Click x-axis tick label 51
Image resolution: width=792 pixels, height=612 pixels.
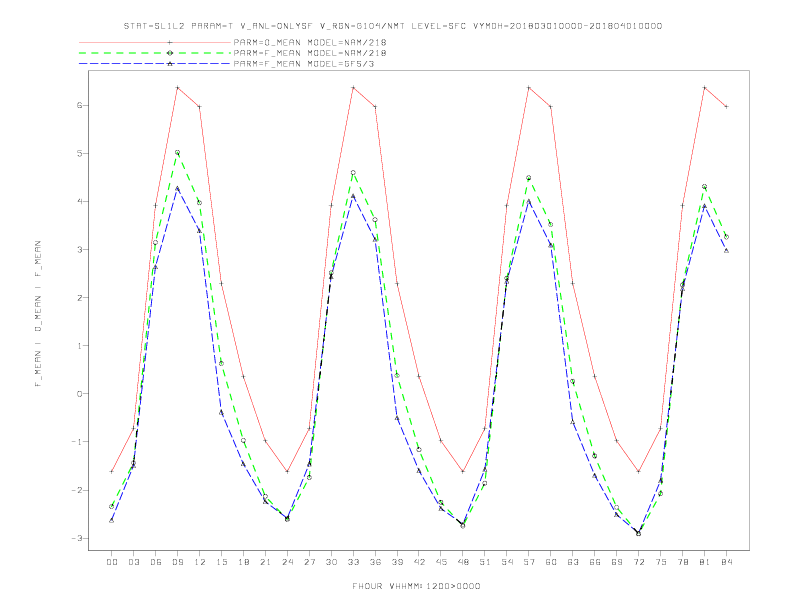(x=485, y=562)
